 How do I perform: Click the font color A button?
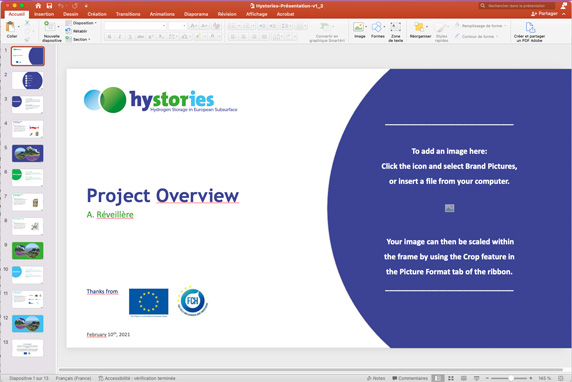pyautogui.click(x=213, y=36)
